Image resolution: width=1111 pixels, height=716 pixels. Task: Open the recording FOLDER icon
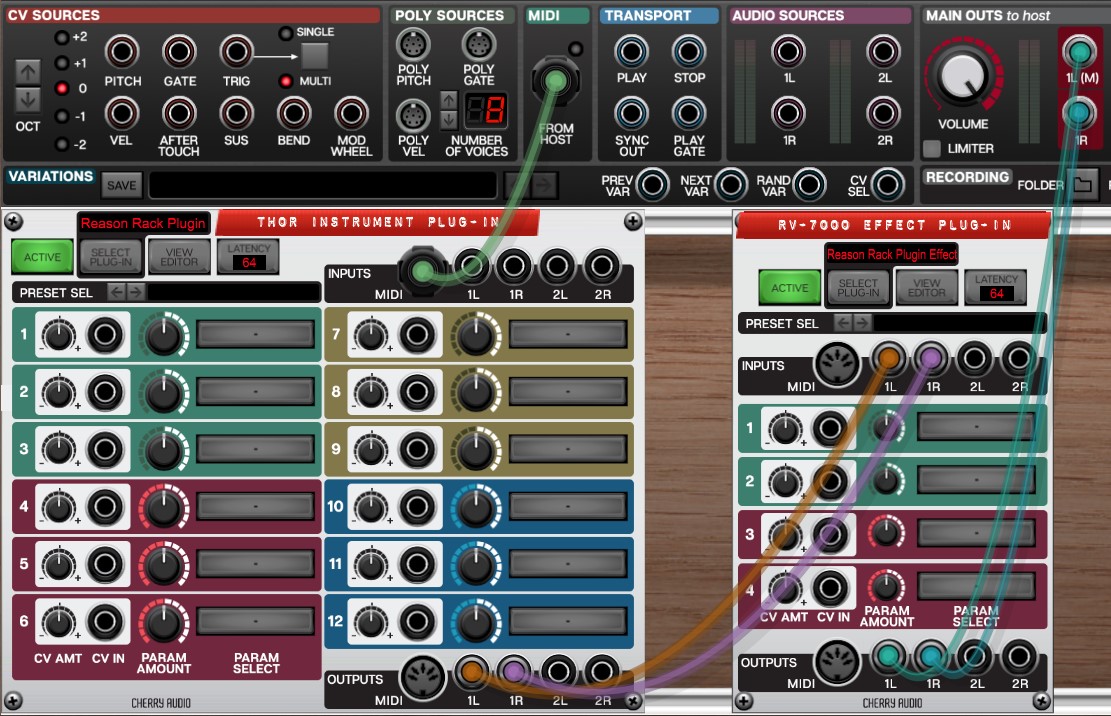pyautogui.click(x=1083, y=185)
